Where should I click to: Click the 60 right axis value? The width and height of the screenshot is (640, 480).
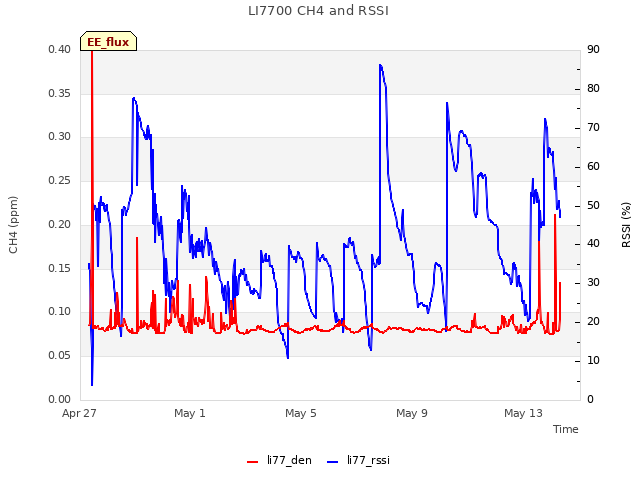tap(593, 167)
